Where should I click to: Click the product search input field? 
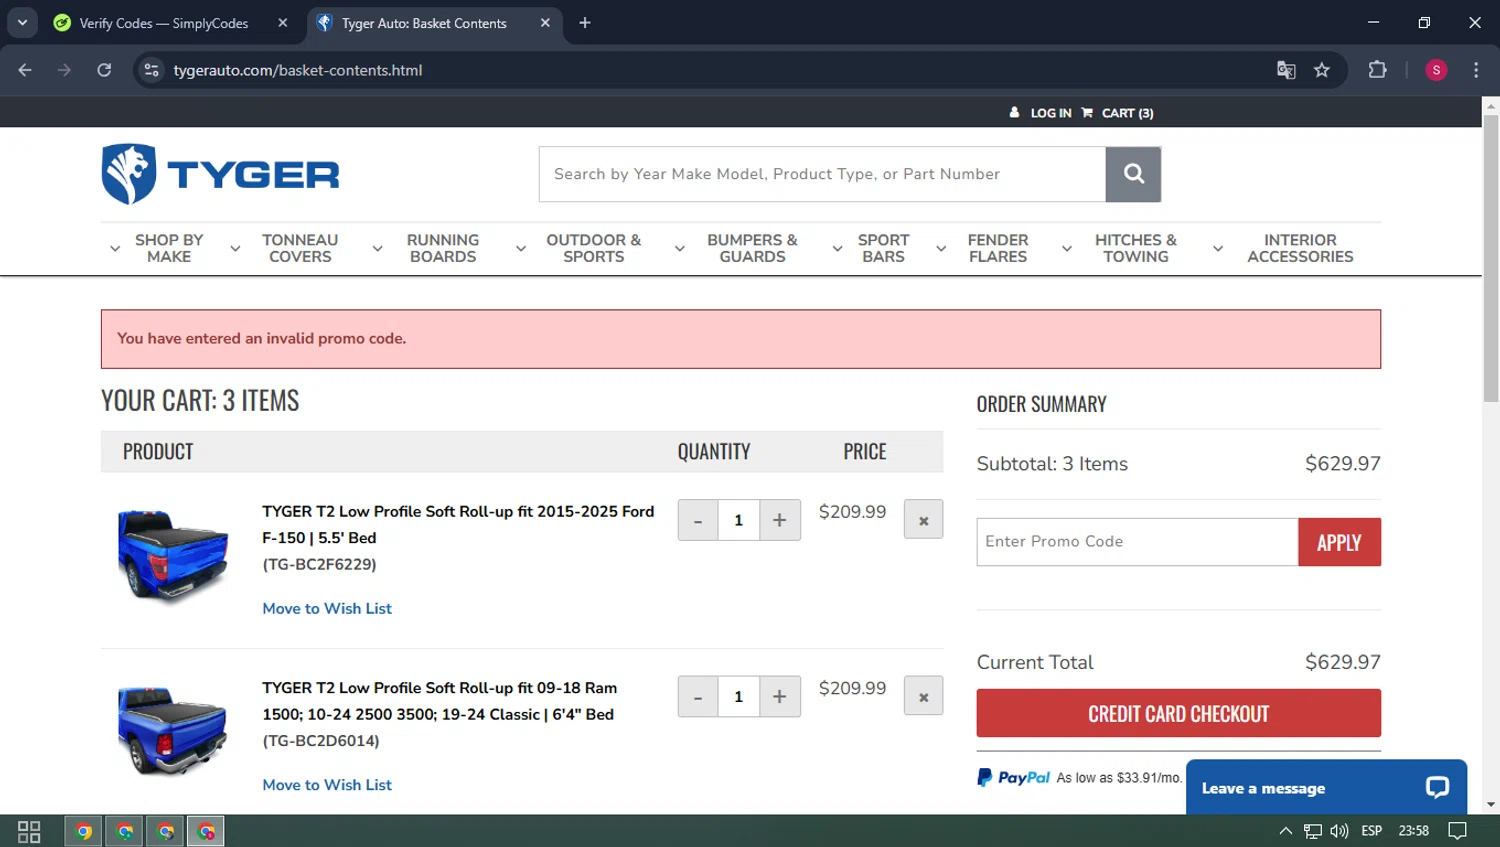click(x=822, y=174)
